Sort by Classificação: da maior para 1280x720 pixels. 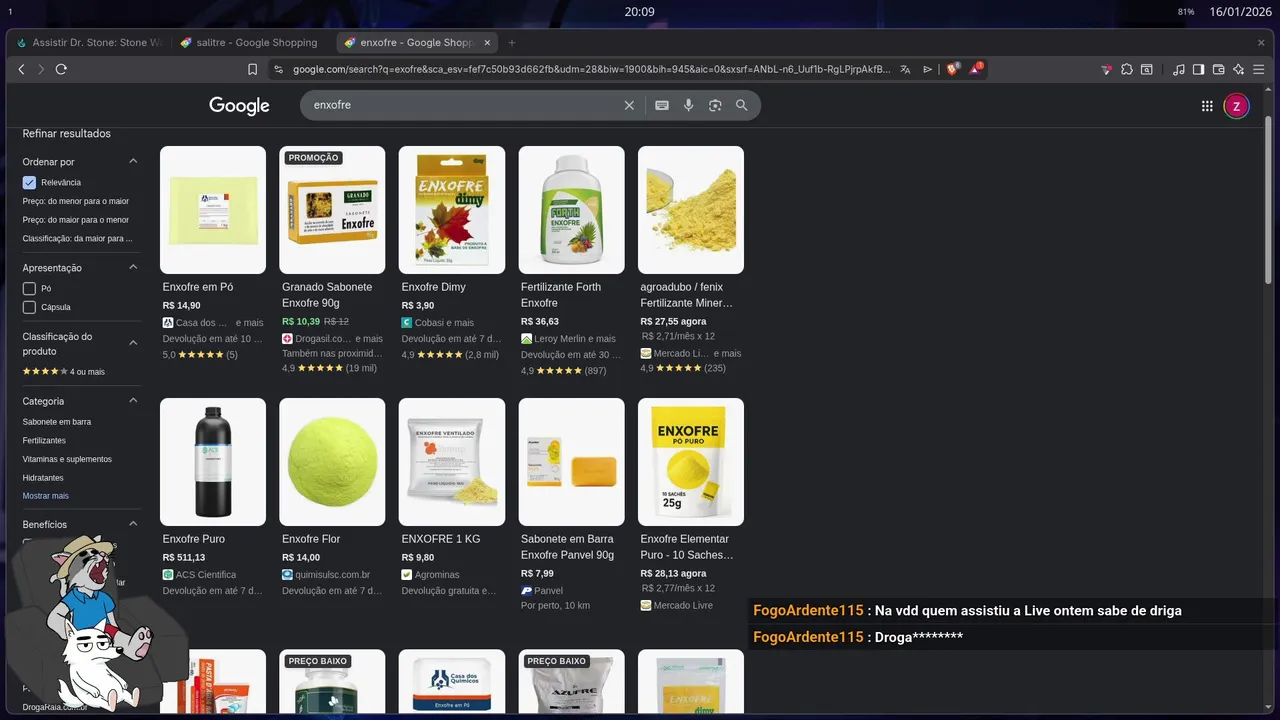pyautogui.click(x=77, y=239)
